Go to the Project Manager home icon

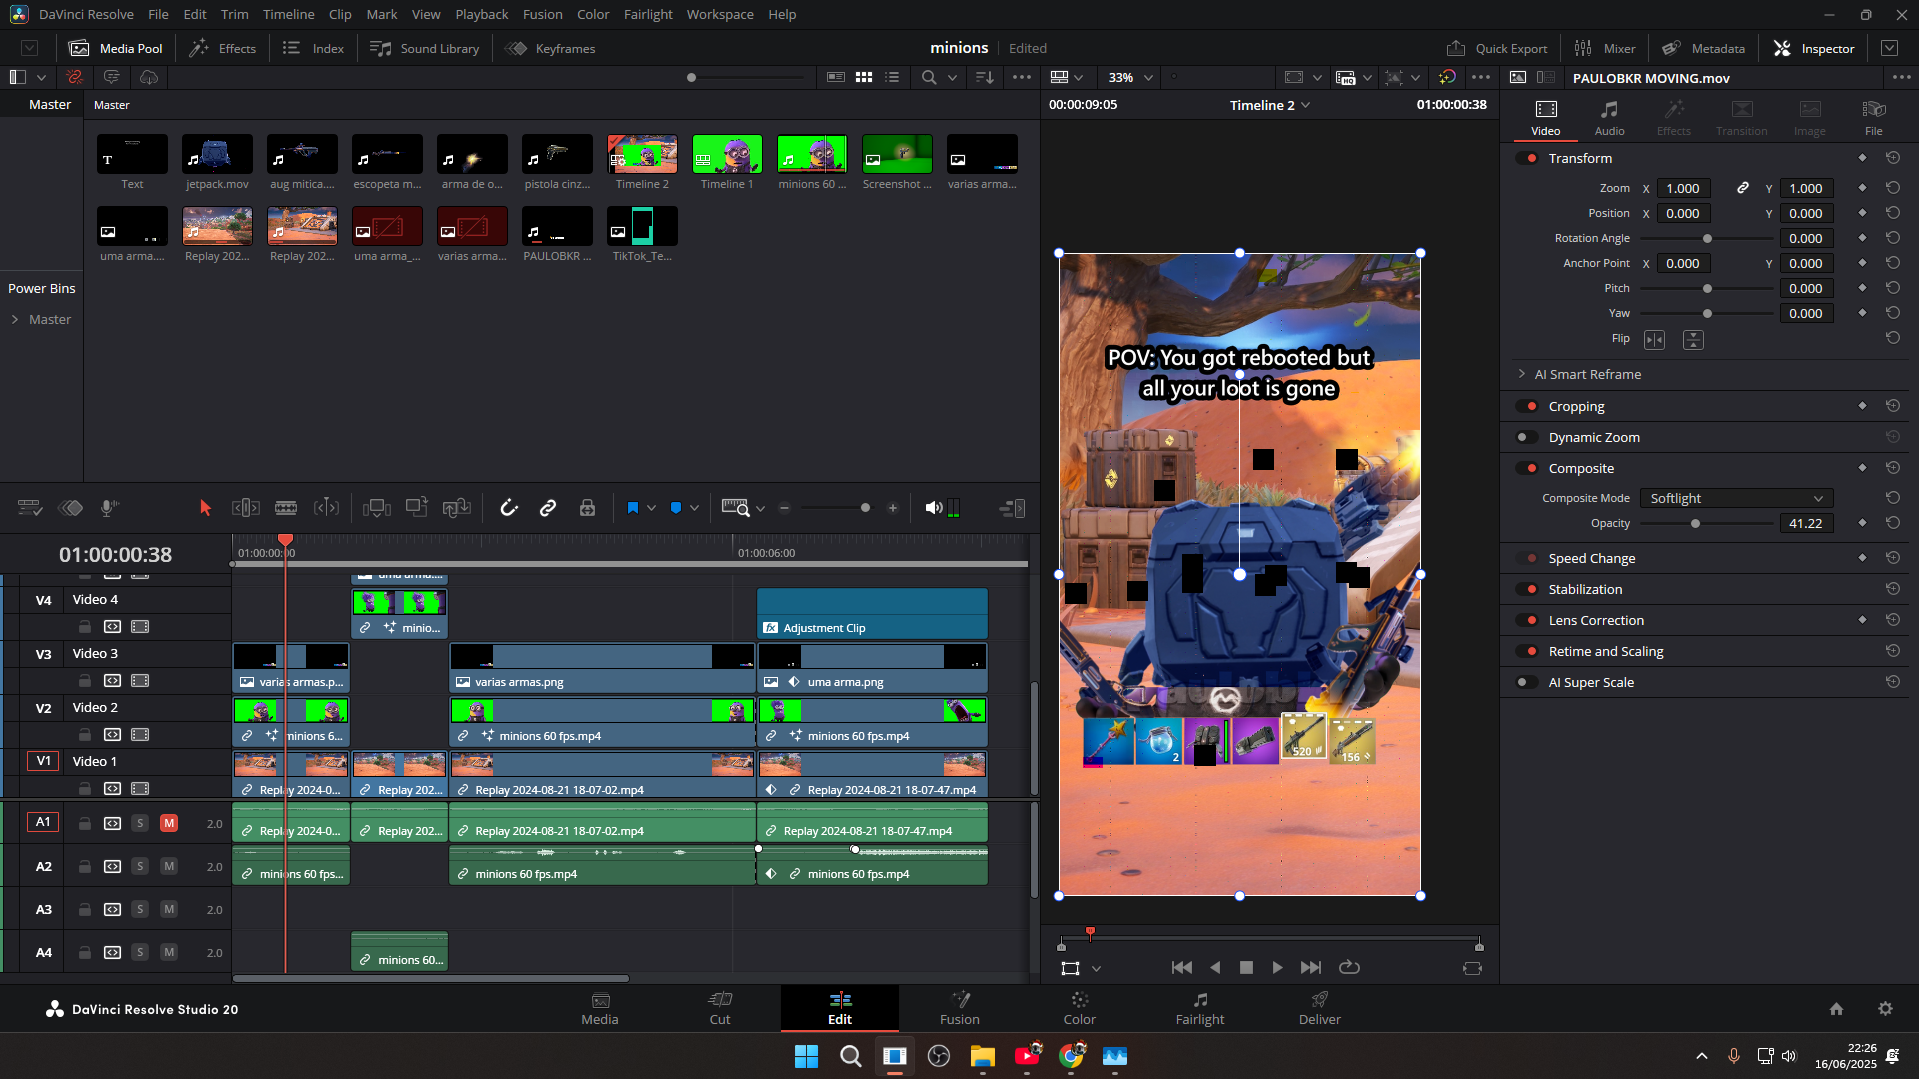[1836, 1009]
